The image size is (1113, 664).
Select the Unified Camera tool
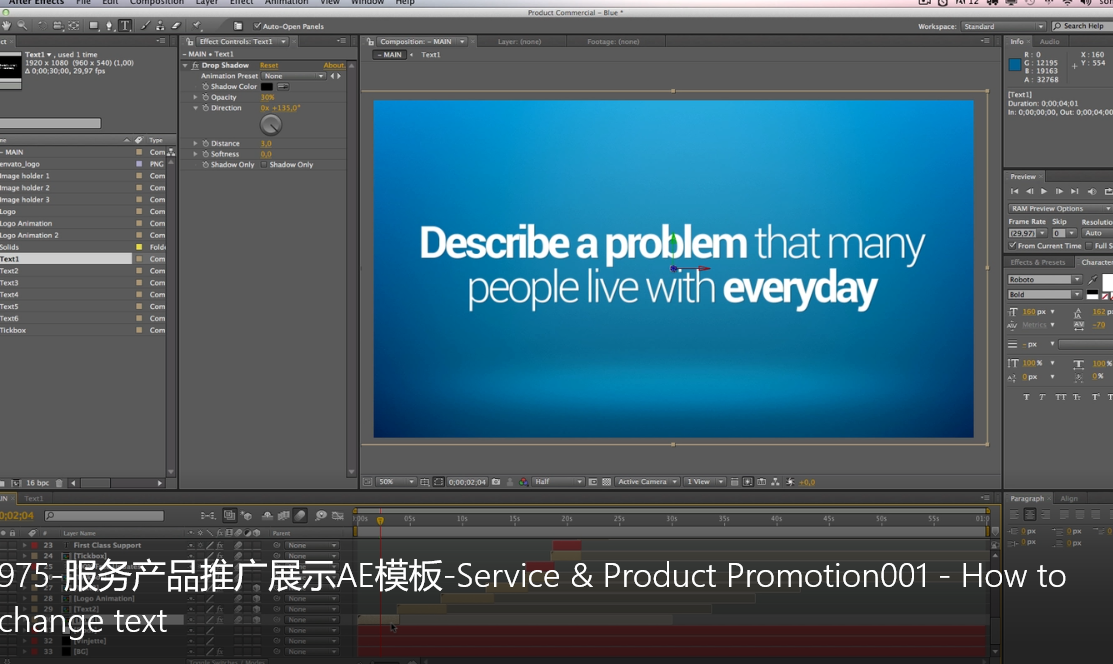pyautogui.click(x=57, y=26)
